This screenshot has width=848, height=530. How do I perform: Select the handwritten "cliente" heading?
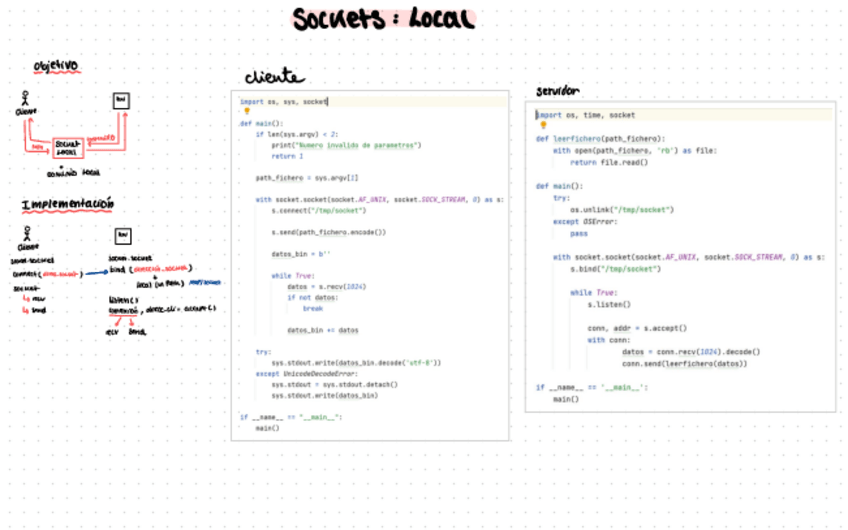pos(275,77)
